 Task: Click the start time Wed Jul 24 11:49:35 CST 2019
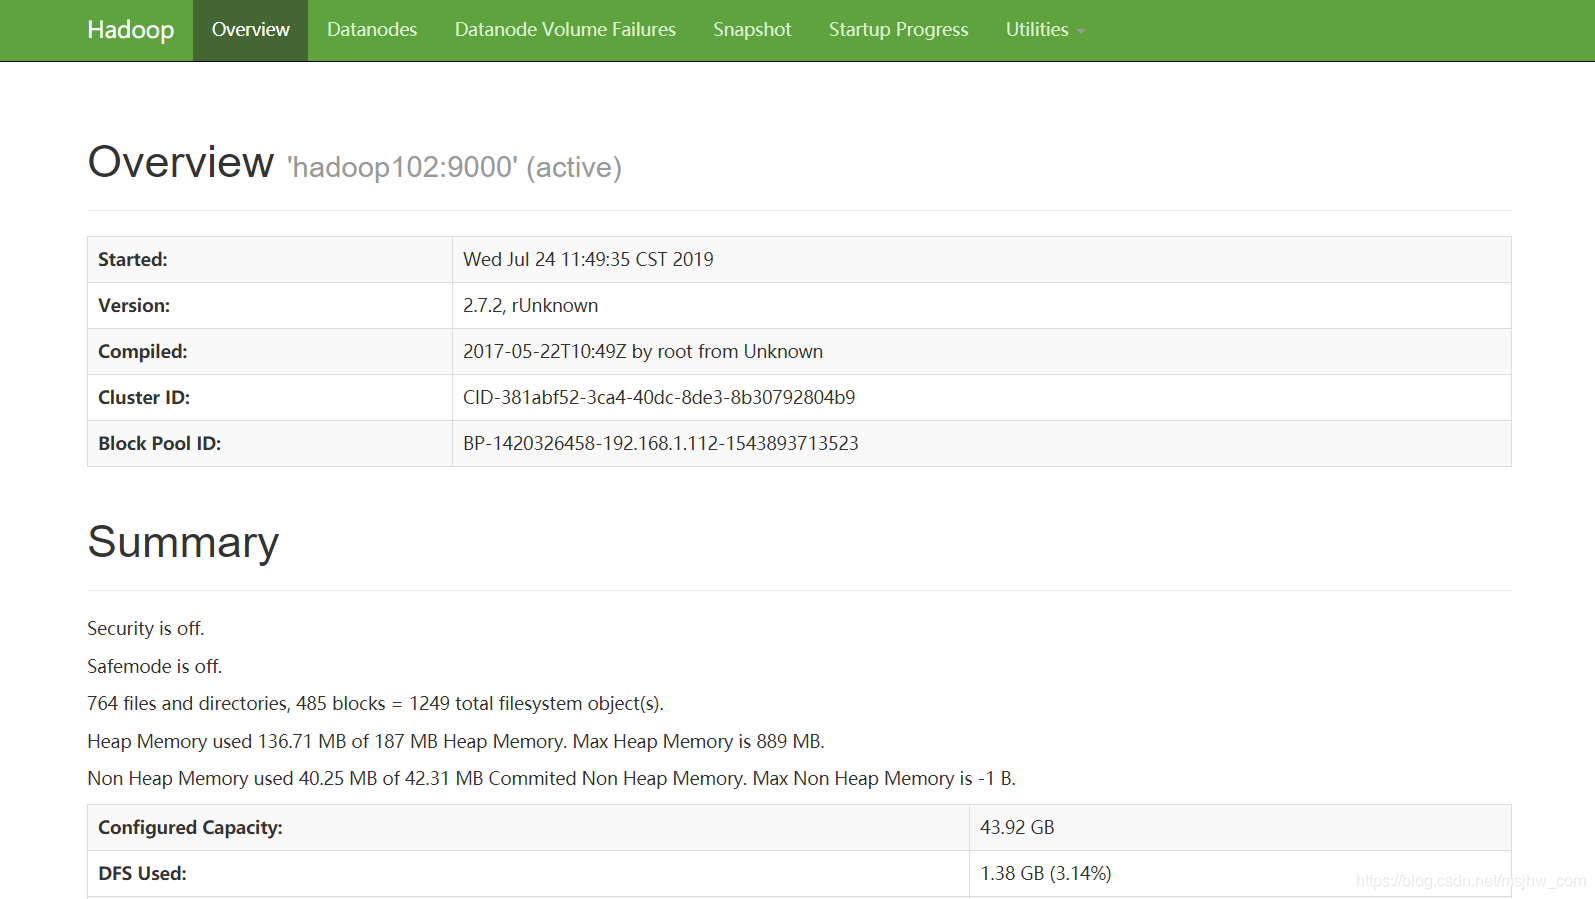point(588,259)
